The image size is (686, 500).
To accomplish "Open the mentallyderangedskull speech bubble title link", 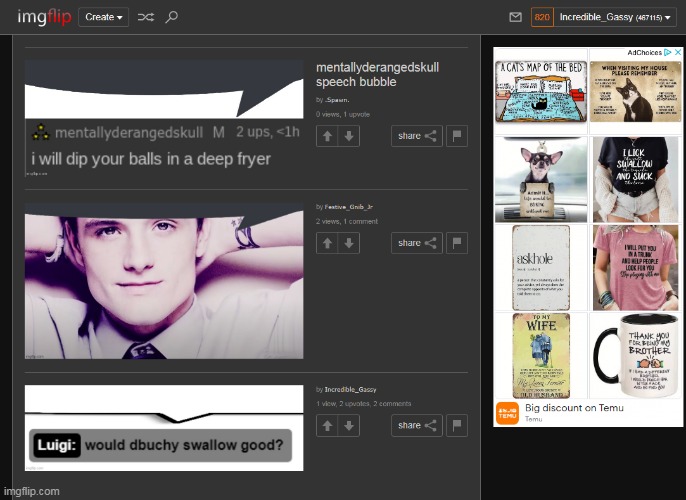I will (x=377, y=74).
